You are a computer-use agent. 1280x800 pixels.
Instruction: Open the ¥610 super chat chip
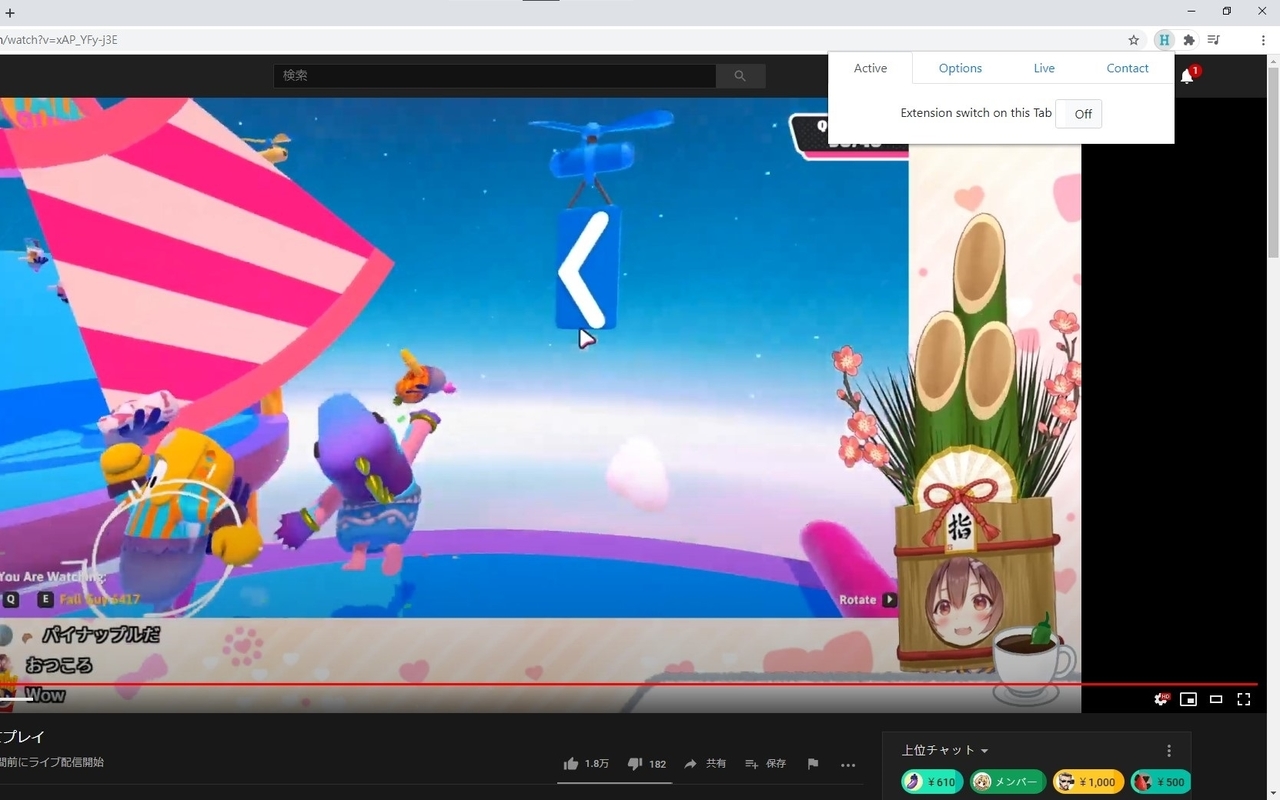pyautogui.click(x=931, y=782)
